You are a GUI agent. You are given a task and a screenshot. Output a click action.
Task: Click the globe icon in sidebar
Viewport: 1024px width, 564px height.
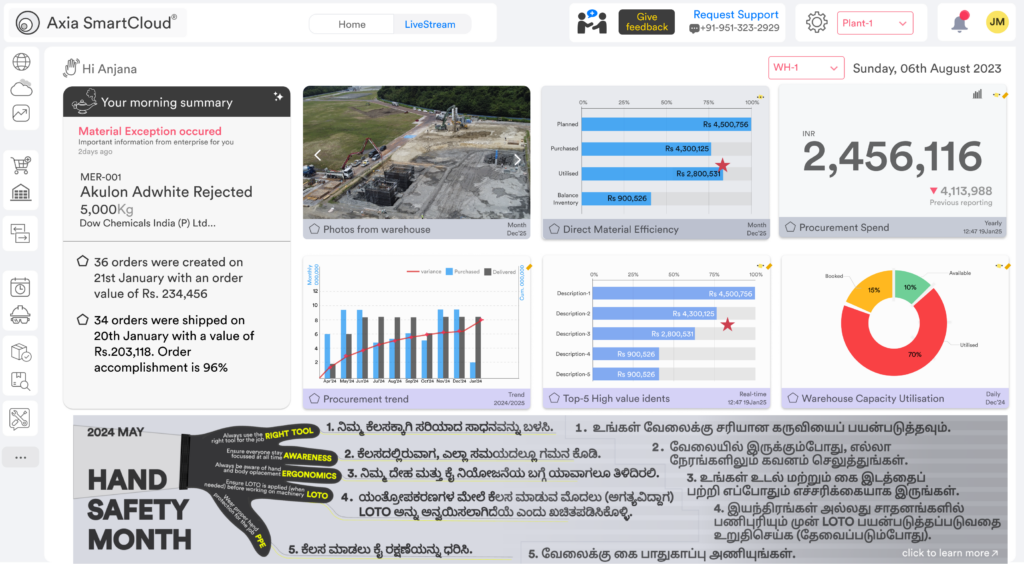21,62
